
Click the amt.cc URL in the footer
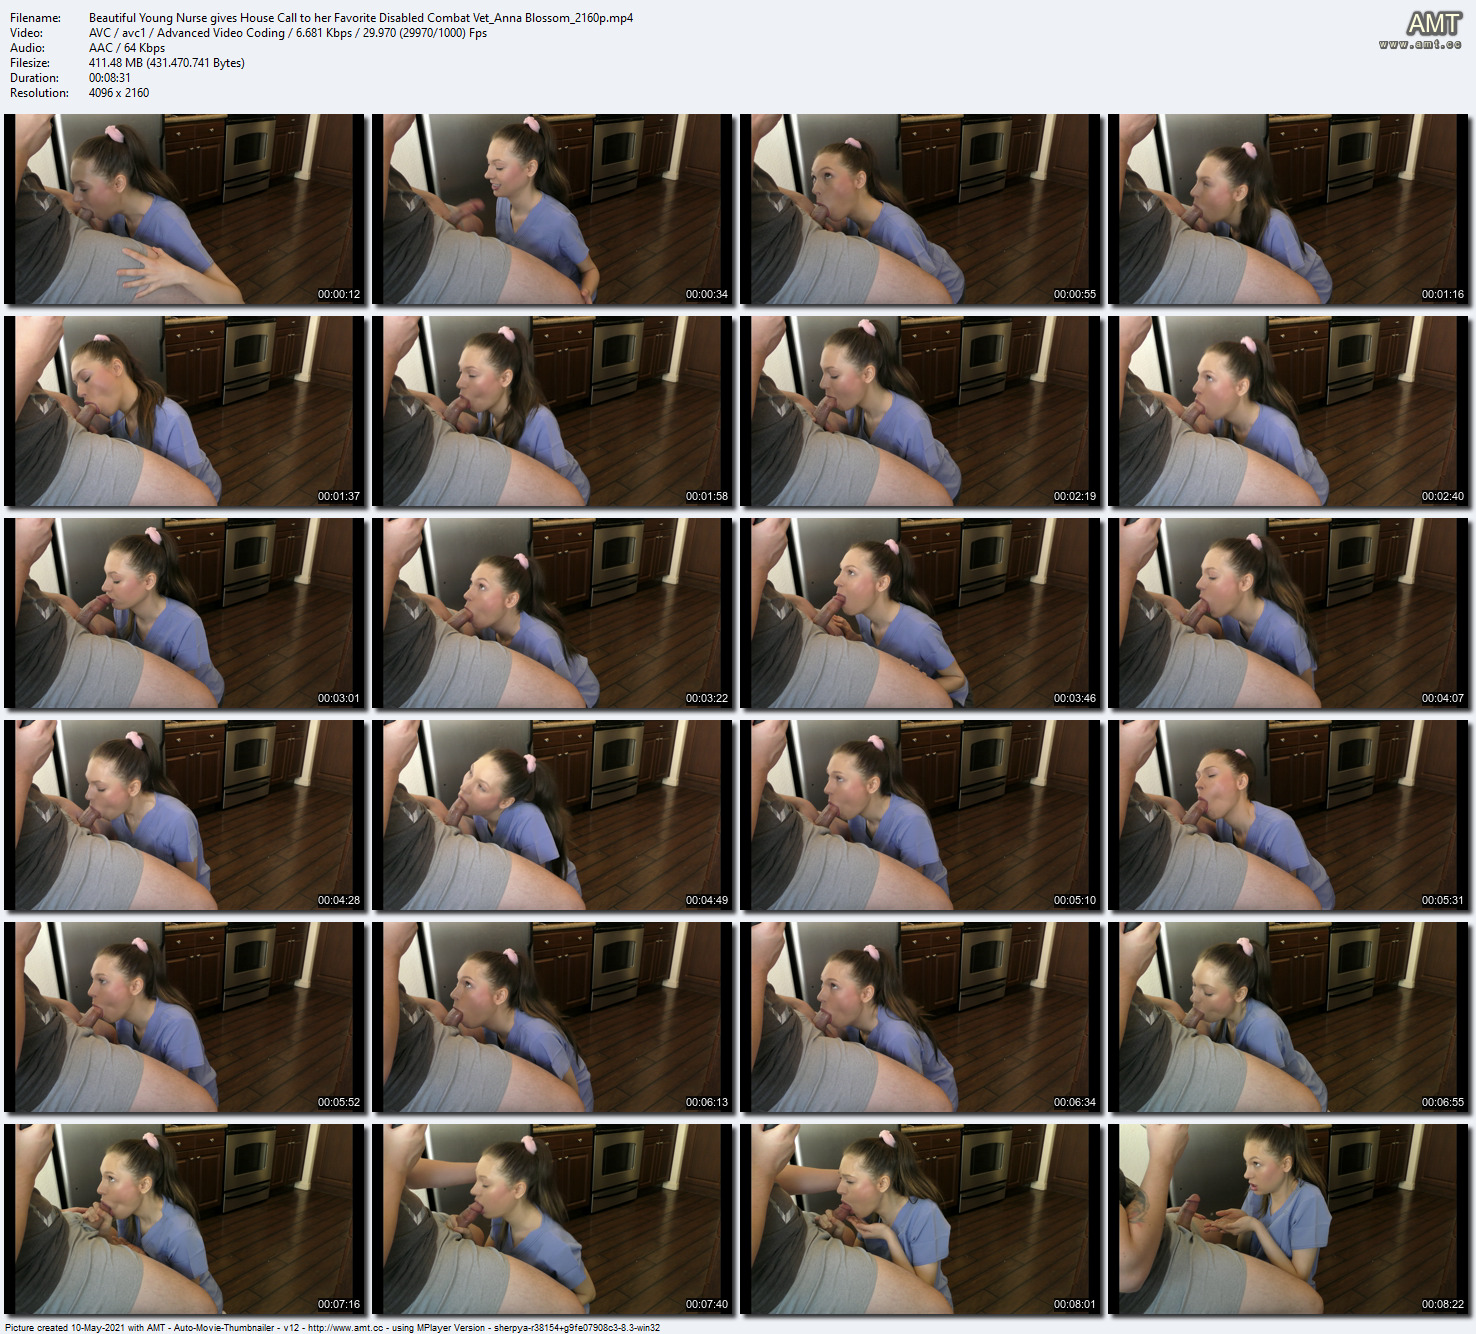click(345, 1328)
